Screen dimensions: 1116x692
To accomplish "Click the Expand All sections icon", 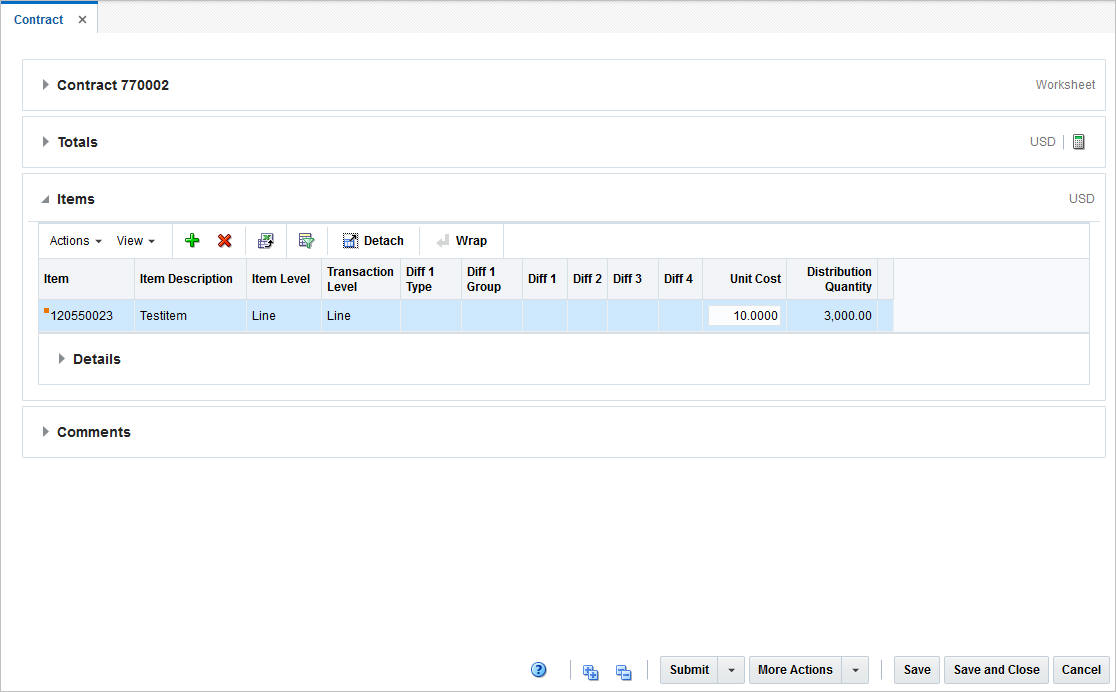I will 590,671.
